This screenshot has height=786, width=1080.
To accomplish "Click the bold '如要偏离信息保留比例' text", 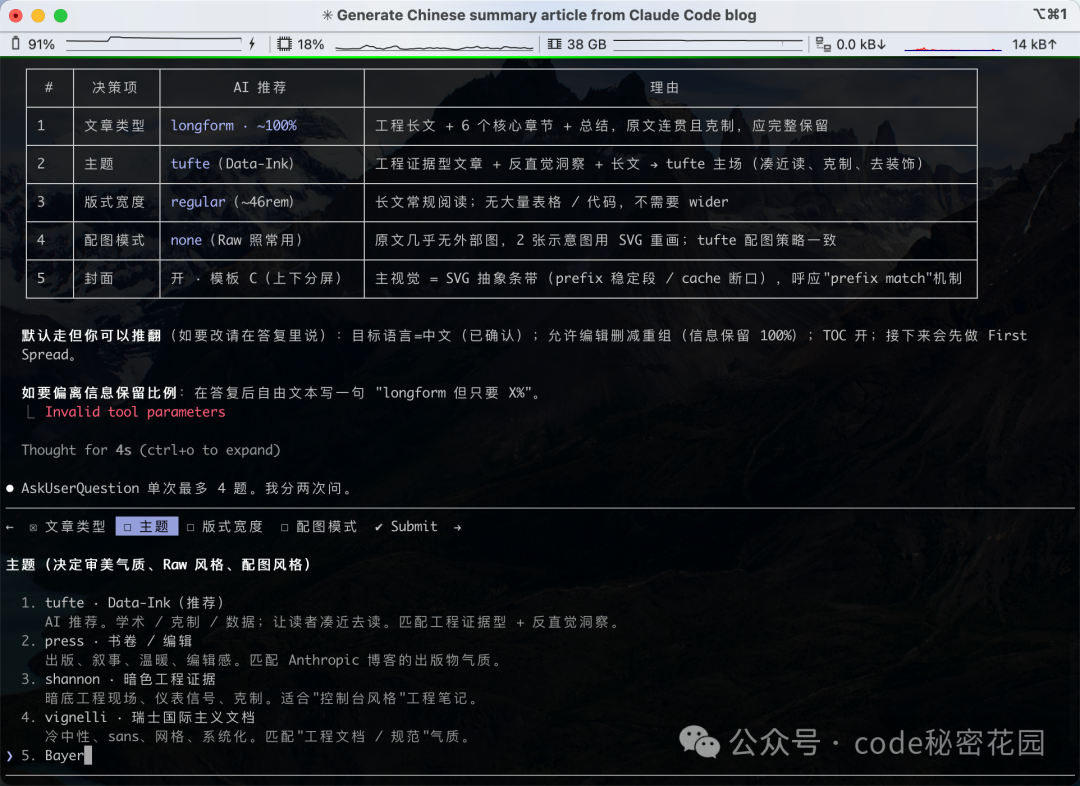I will pyautogui.click(x=99, y=393).
